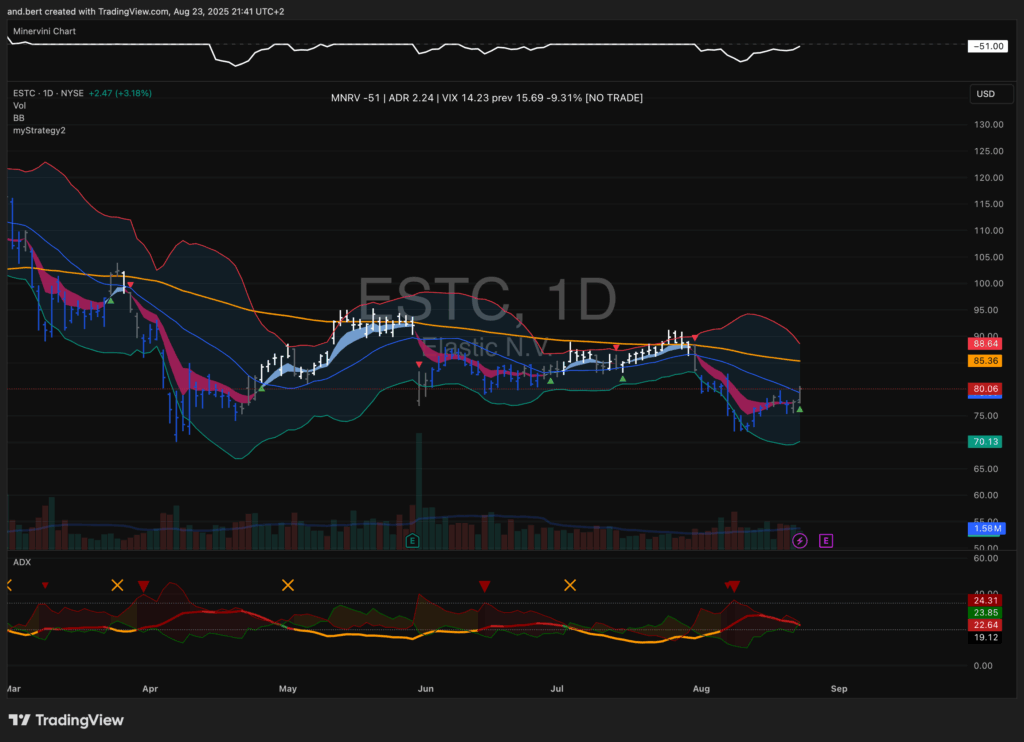Screen dimensions: 1024x742
Task: Select the BB indicator legend
Action: [19, 118]
